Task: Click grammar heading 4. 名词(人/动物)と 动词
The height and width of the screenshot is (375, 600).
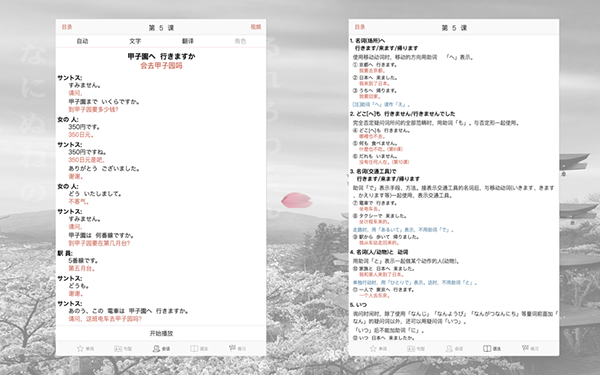Action: click(x=379, y=252)
